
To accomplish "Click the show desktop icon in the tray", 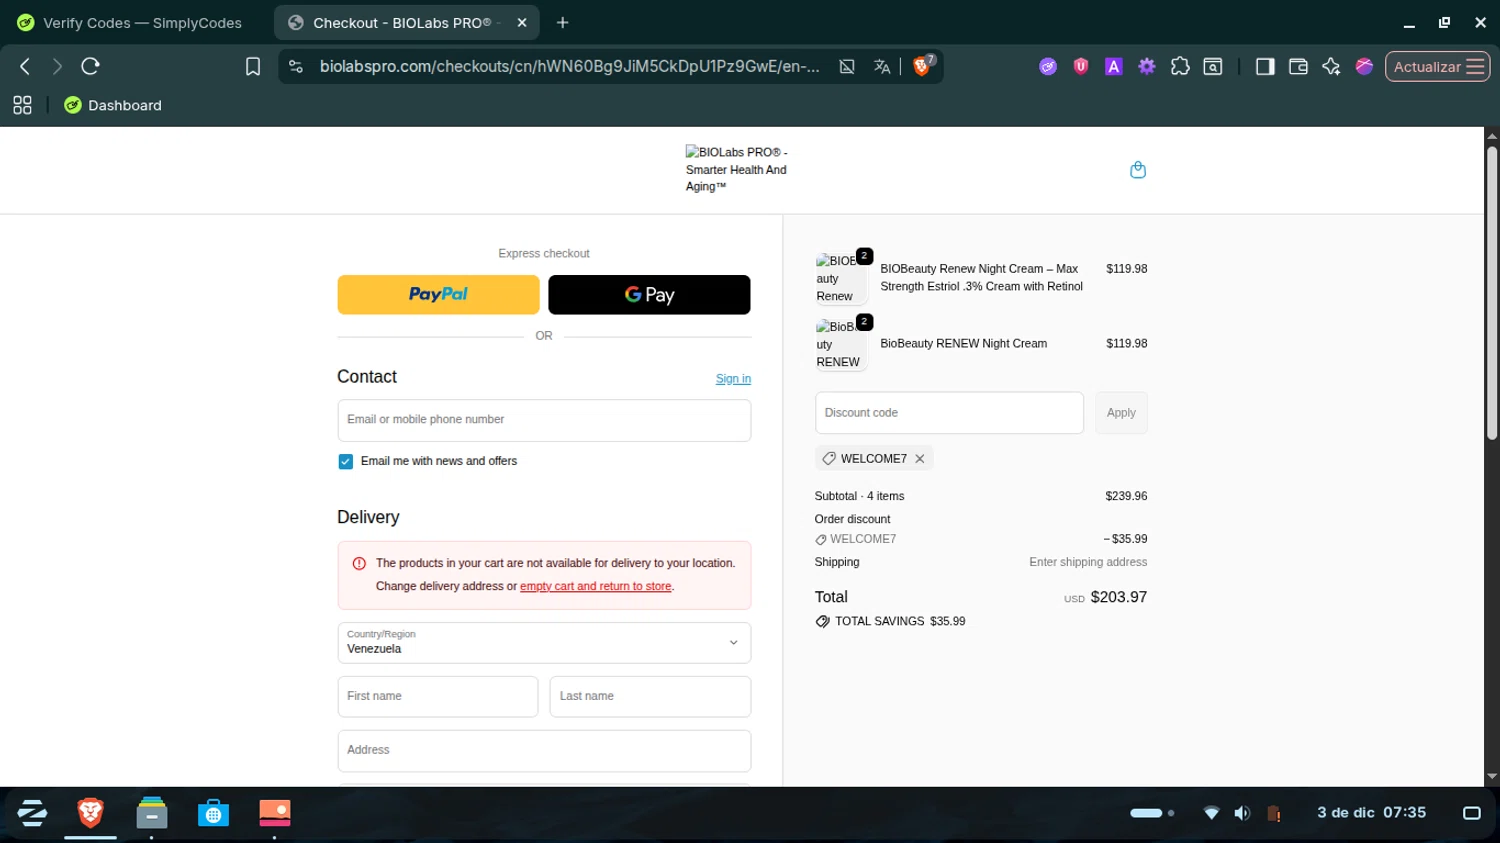I will [x=1471, y=813].
